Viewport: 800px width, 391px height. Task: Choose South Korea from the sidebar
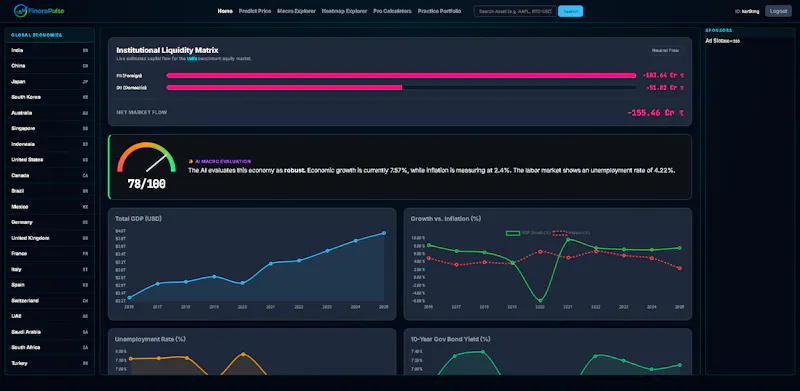[x=49, y=97]
